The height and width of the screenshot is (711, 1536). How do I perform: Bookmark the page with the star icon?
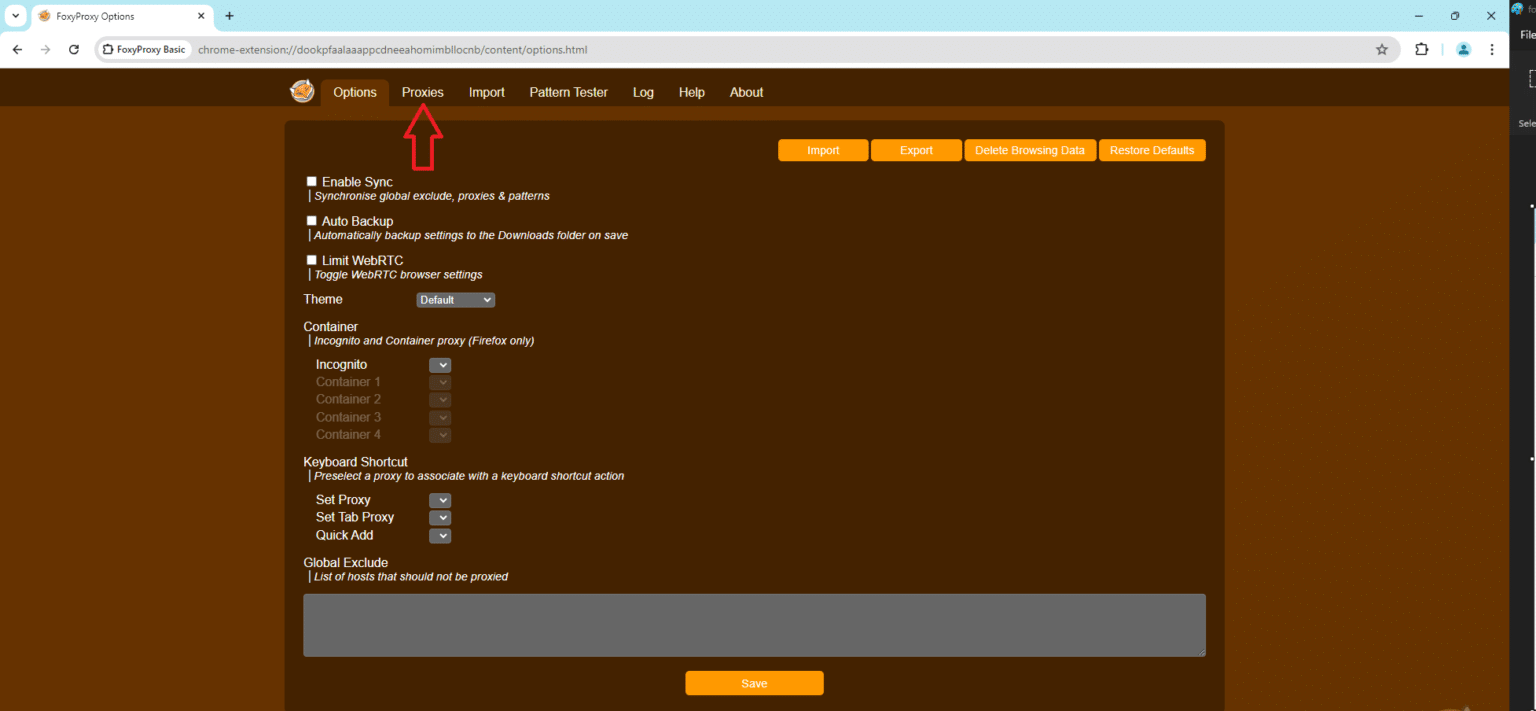[x=1382, y=49]
